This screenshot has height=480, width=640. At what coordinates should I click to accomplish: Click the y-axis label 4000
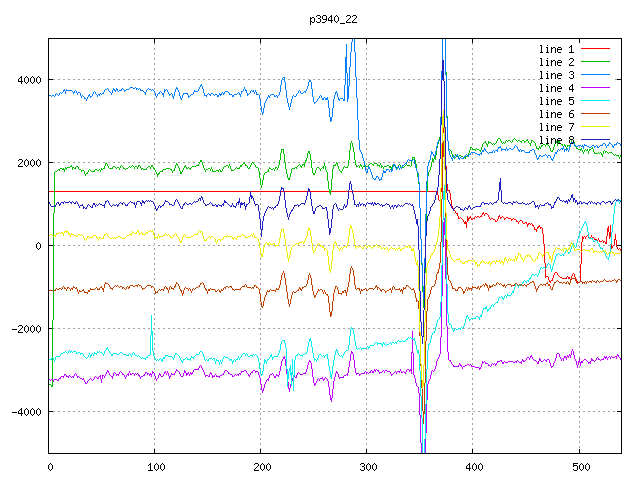(x=29, y=80)
